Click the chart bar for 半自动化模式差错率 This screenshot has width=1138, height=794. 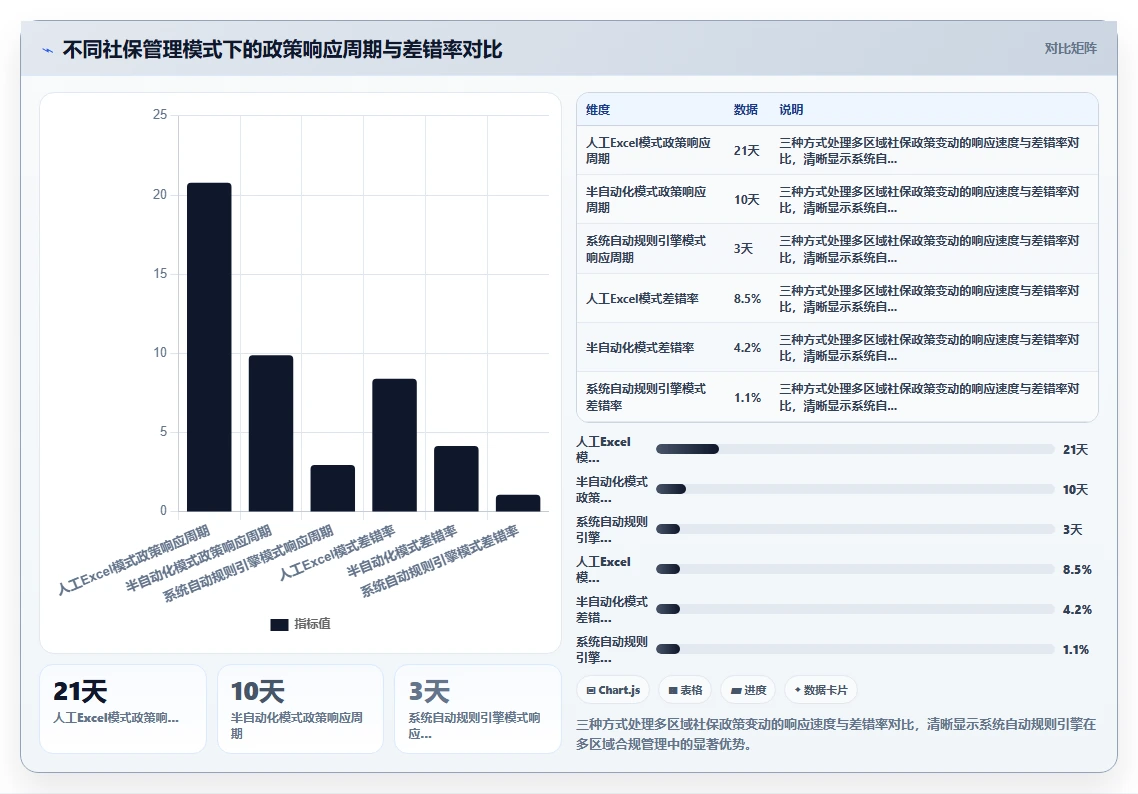[456, 478]
